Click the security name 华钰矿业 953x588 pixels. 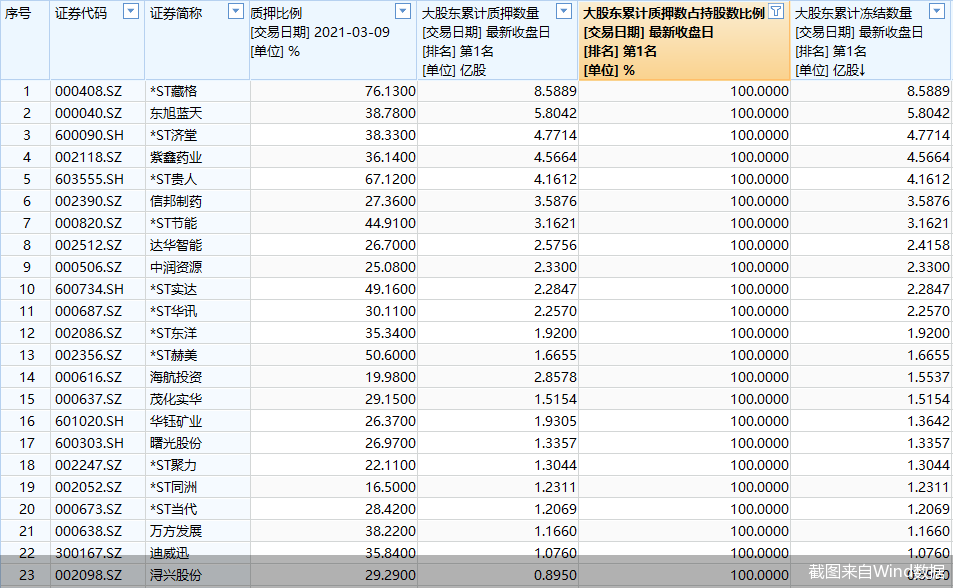[176, 421]
